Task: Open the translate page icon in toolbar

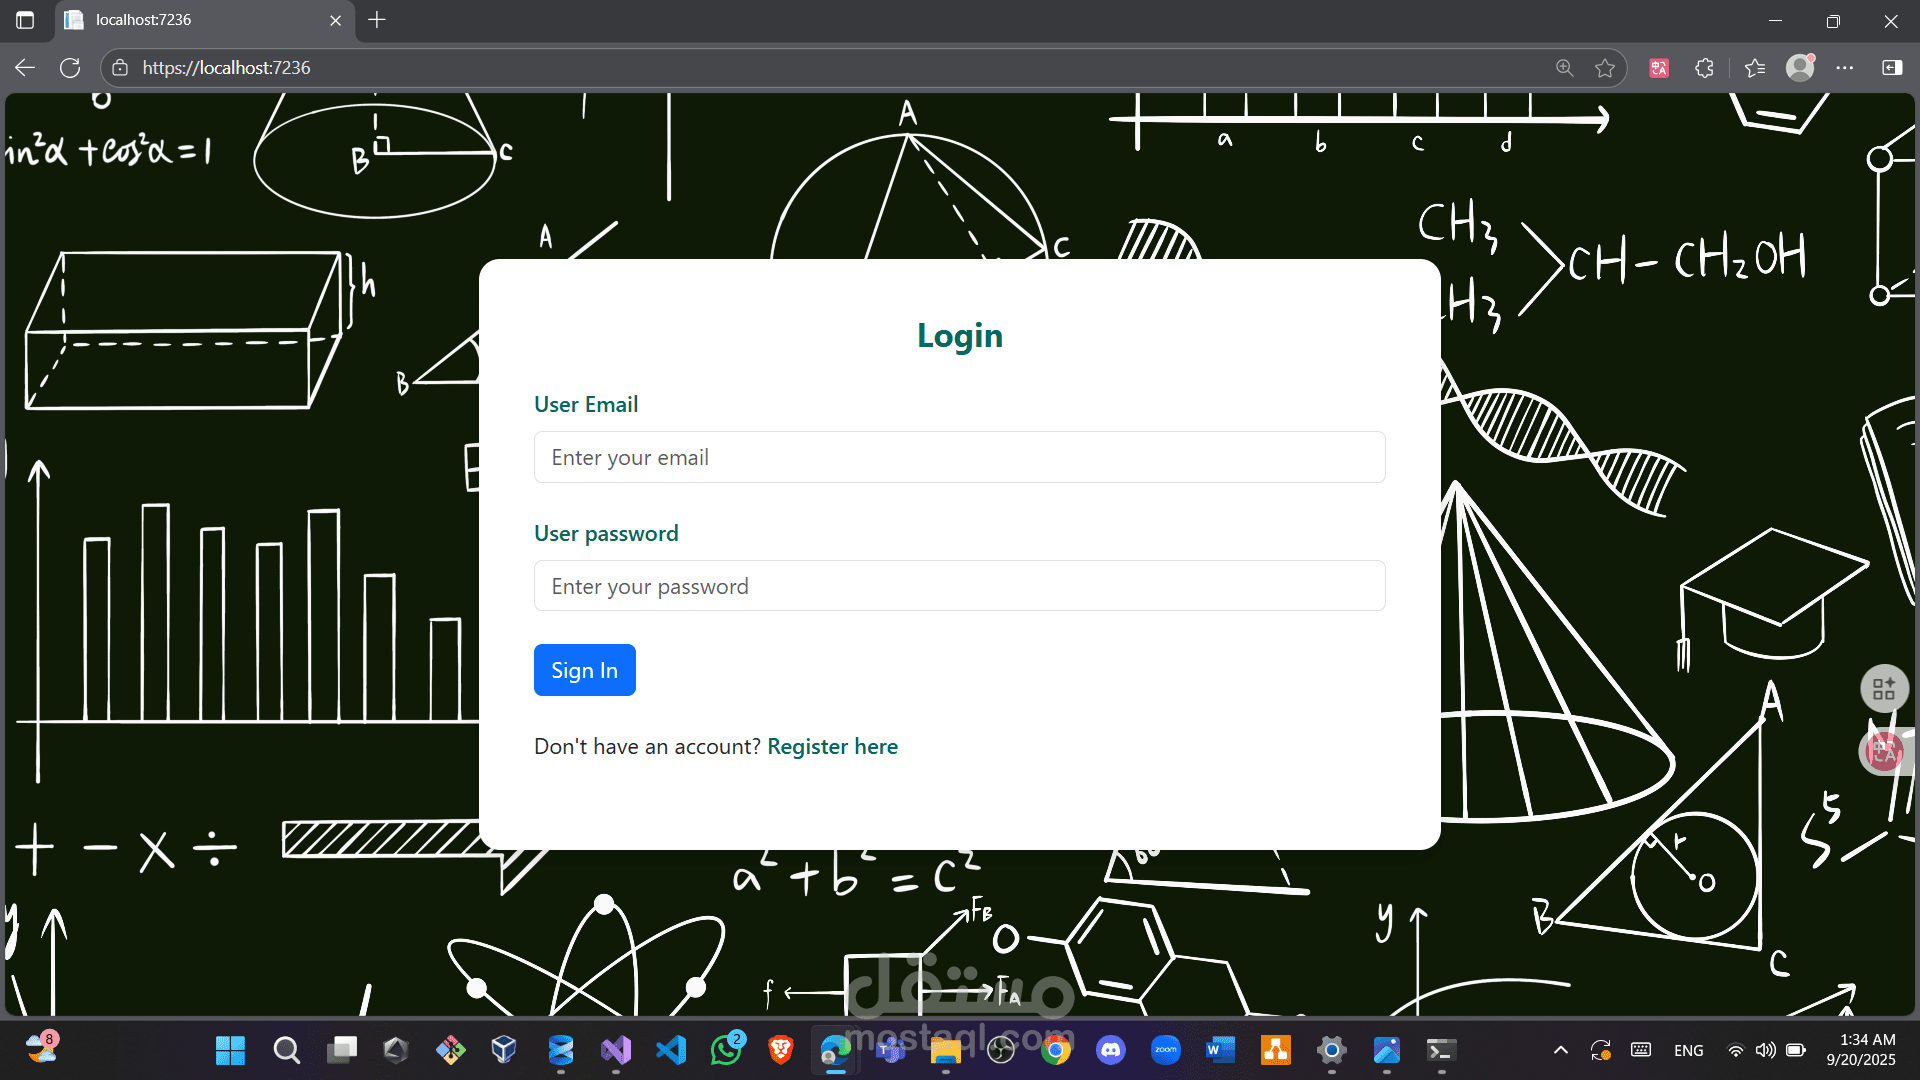Action: [1658, 67]
